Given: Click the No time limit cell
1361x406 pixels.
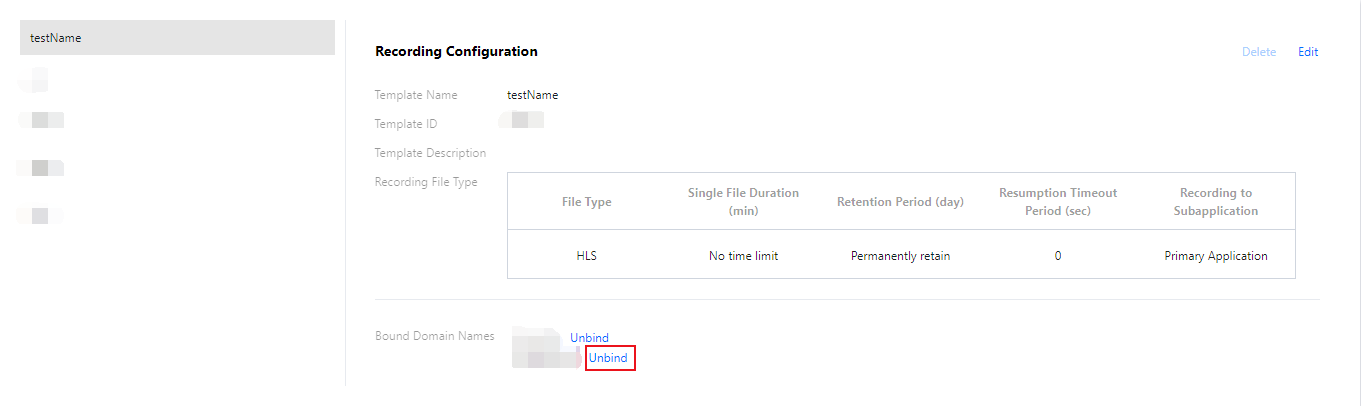Looking at the screenshot, I should tap(743, 256).
